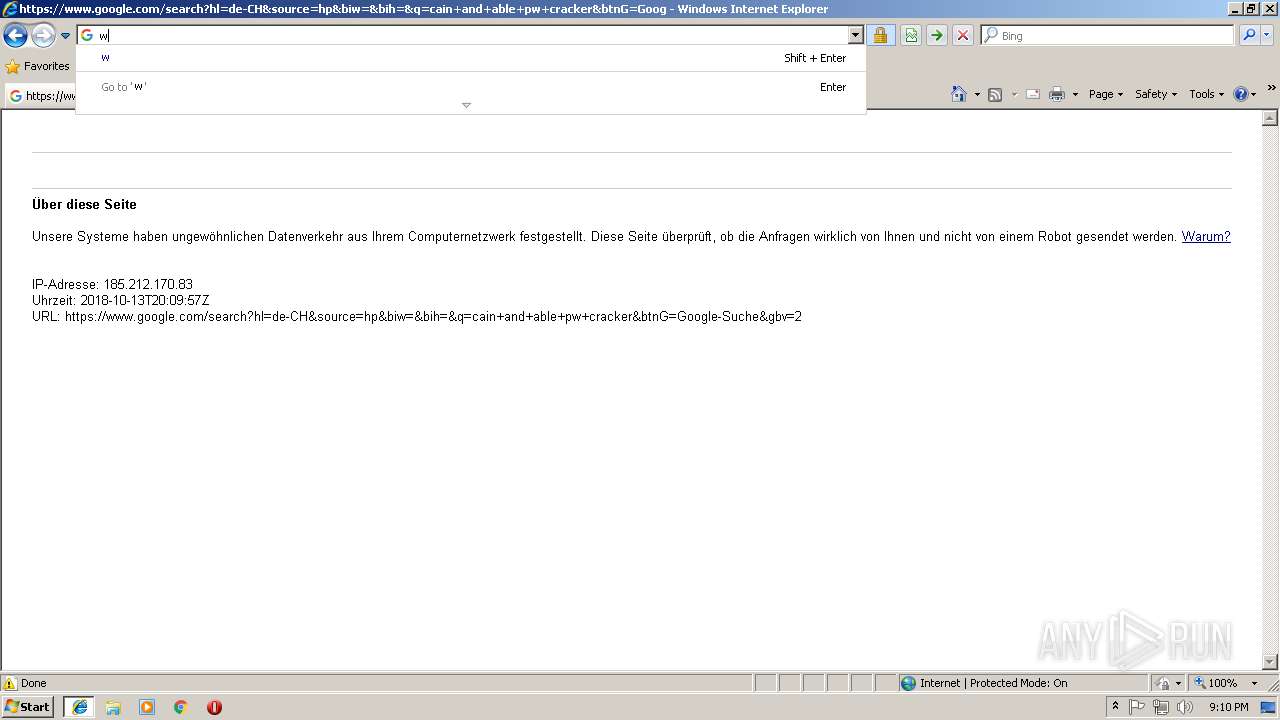Click the Bing search magnifier button
The width and height of the screenshot is (1280, 720).
click(1249, 35)
